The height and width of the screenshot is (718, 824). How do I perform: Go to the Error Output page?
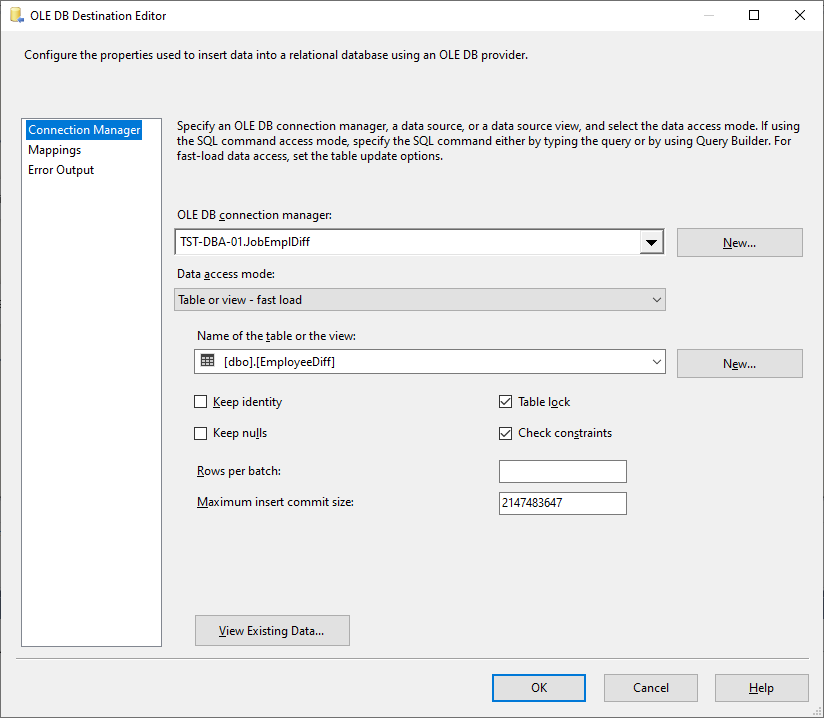(x=61, y=170)
